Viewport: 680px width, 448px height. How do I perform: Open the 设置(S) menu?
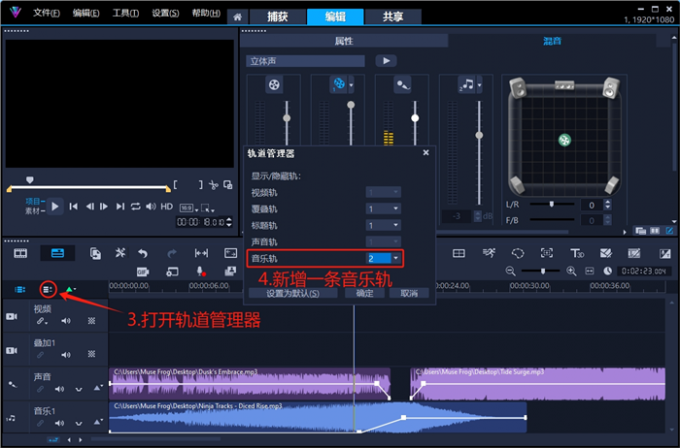[x=165, y=13]
